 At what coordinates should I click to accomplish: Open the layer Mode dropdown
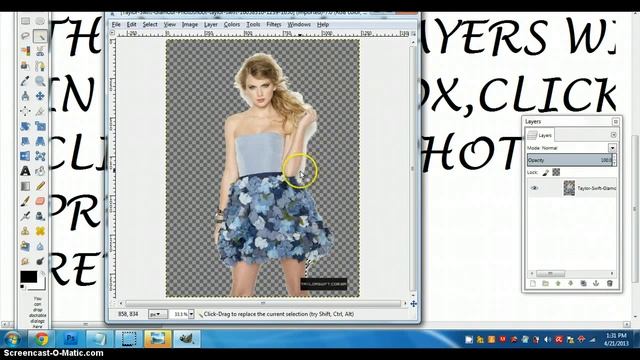pos(612,148)
